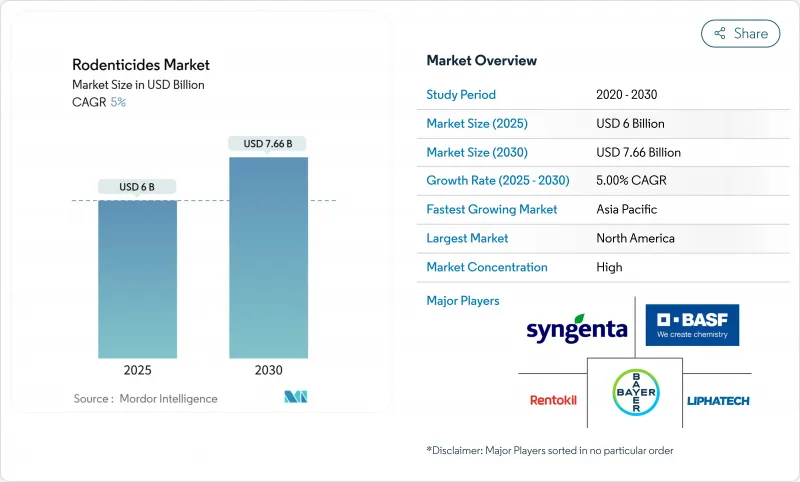Click the Major Players disclaimer text
This screenshot has height=482, width=800.
tap(549, 450)
